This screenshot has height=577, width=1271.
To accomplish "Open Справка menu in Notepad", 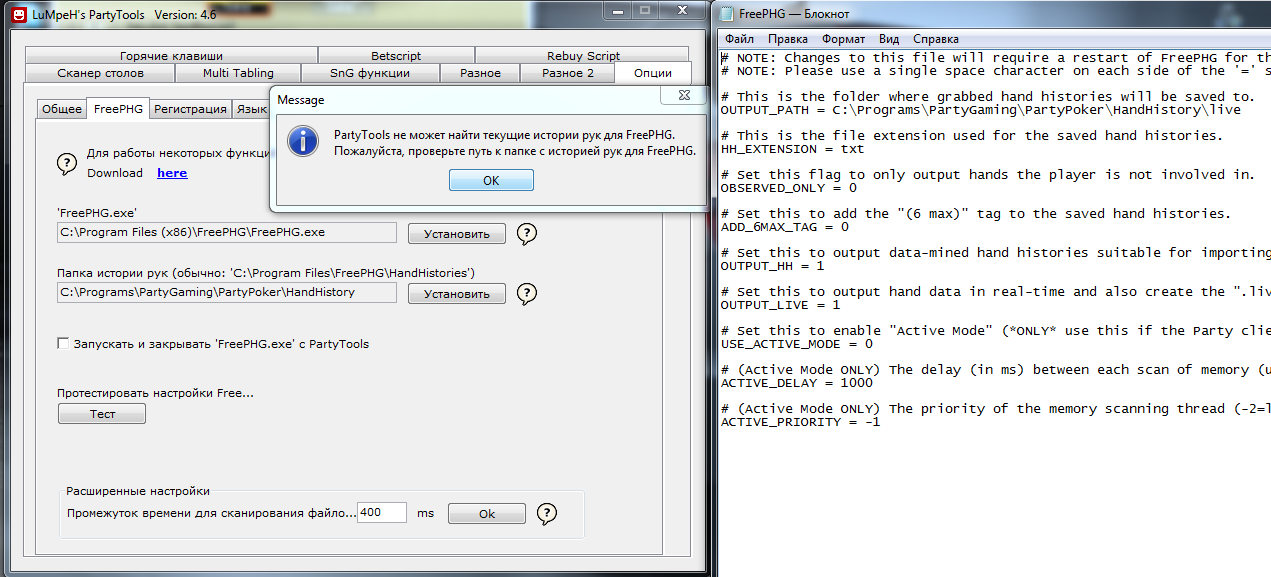I will pyautogui.click(x=936, y=39).
